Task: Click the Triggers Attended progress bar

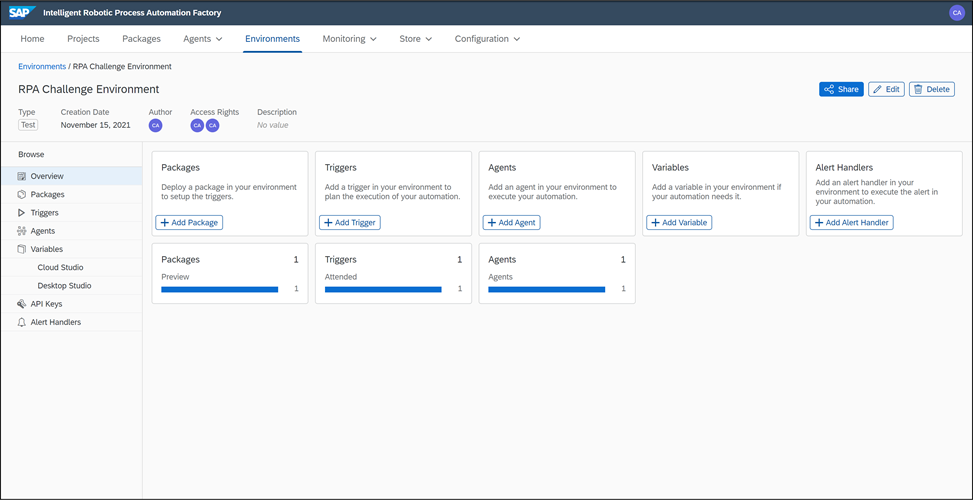Action: pos(383,289)
